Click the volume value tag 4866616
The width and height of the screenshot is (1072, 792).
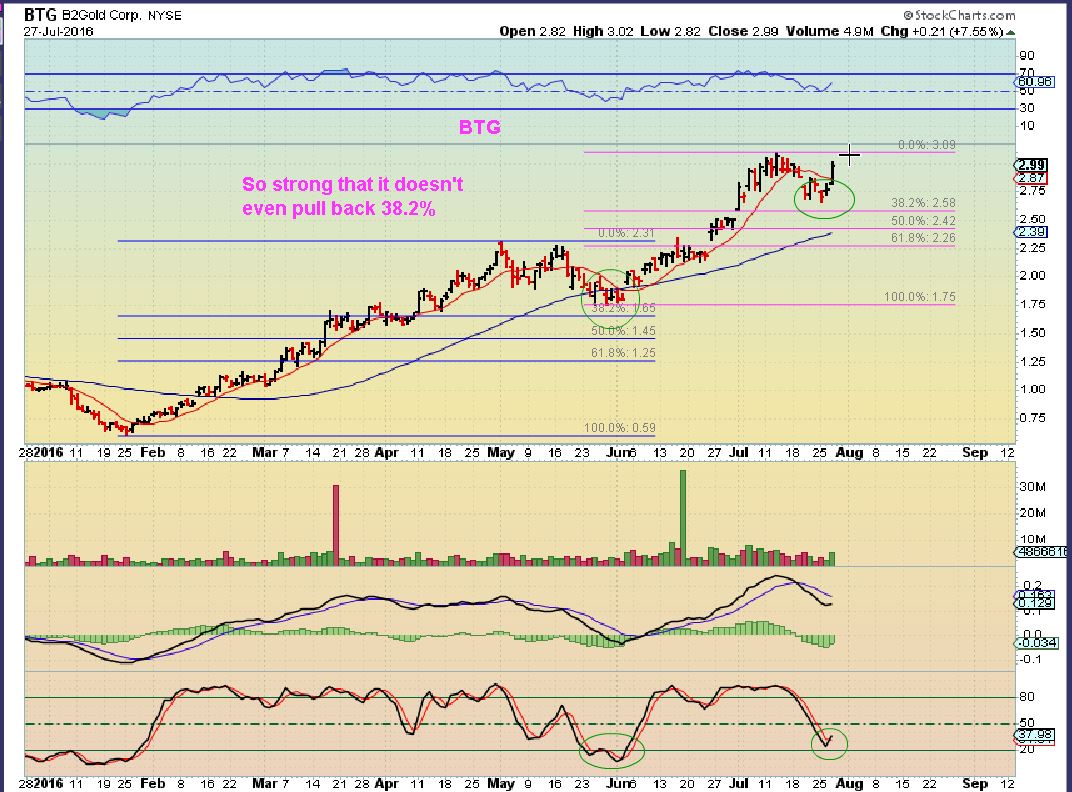(x=1041, y=551)
